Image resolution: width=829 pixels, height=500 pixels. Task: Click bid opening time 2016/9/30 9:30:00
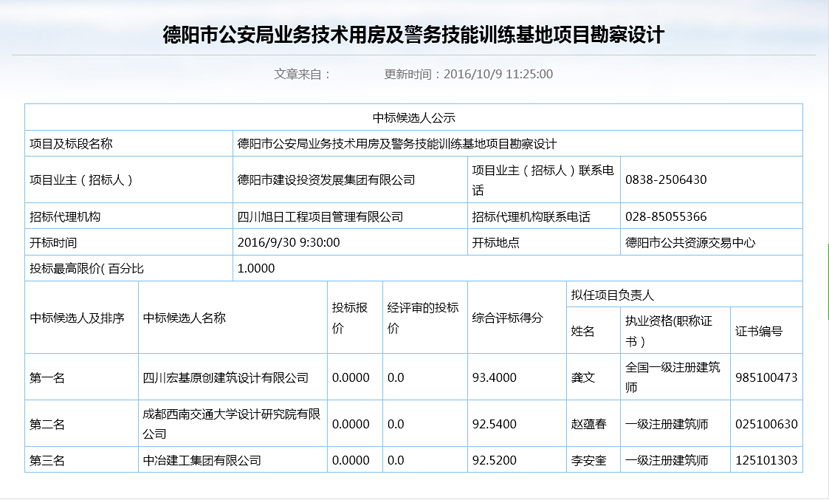(289, 242)
